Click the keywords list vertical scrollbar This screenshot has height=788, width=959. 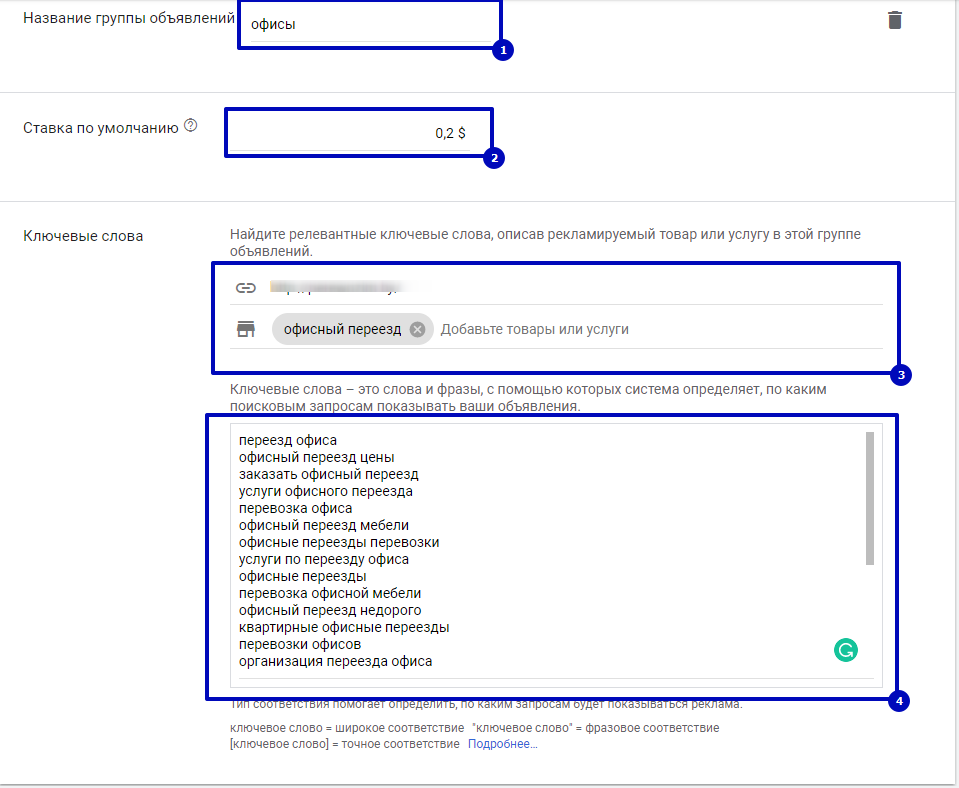(870, 498)
